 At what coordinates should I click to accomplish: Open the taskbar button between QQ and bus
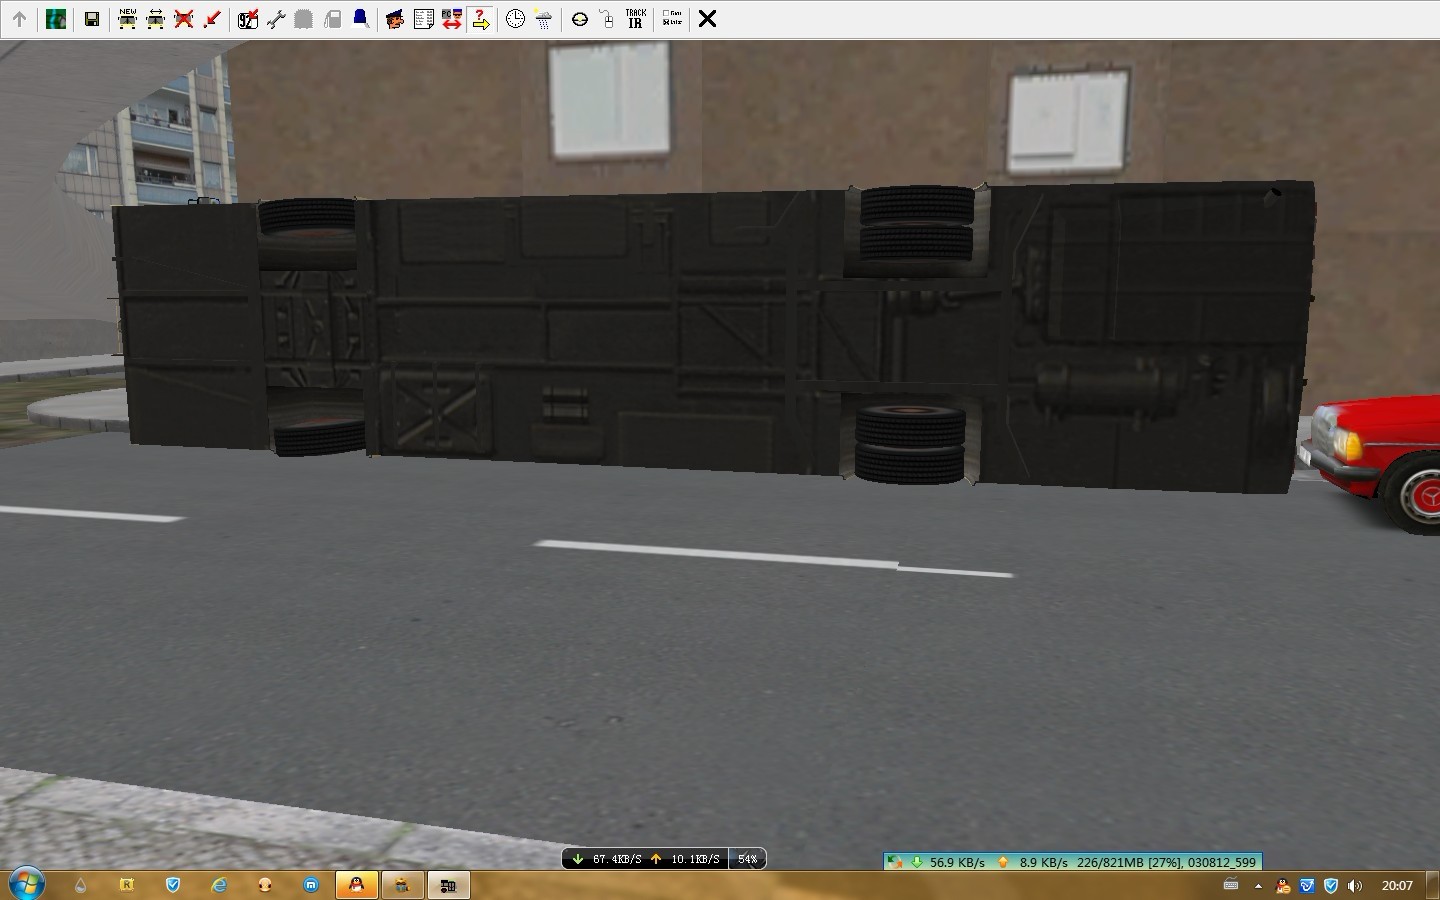(402, 885)
